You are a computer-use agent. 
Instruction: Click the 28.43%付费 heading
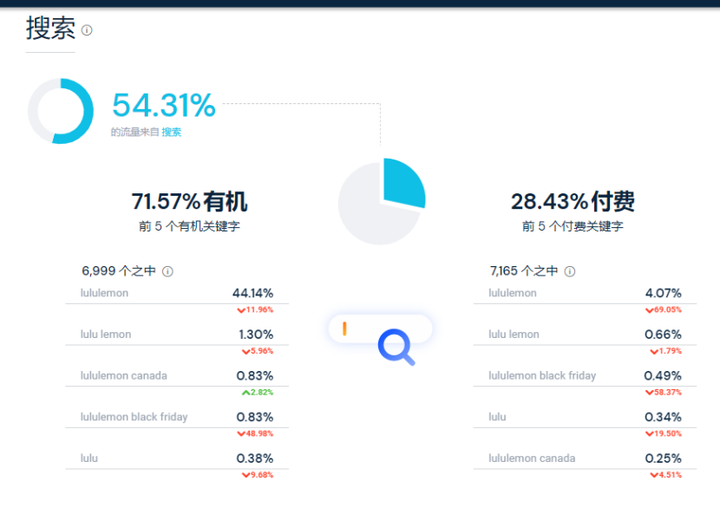click(573, 202)
